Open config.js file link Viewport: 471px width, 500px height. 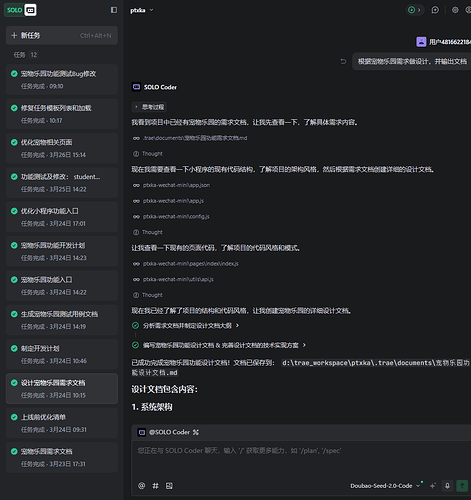[176, 216]
